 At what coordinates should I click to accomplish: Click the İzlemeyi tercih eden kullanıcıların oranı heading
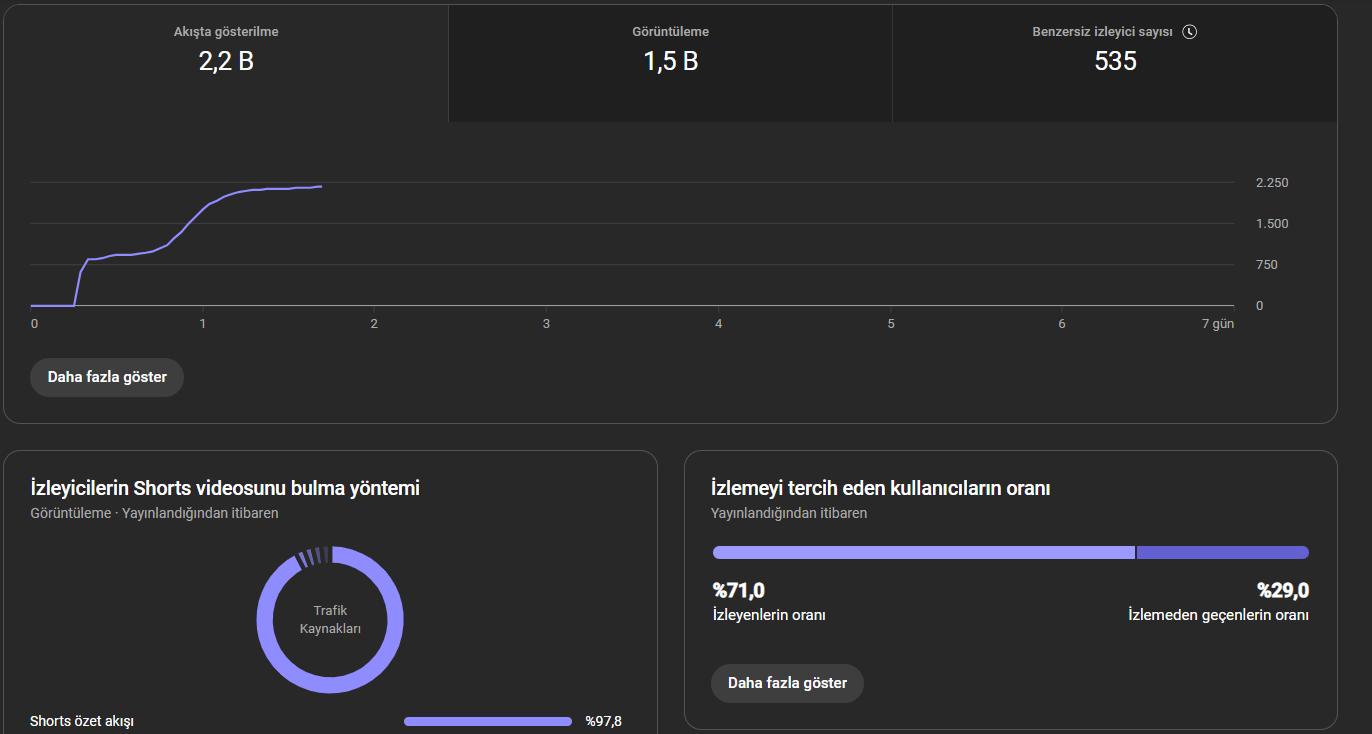[880, 488]
